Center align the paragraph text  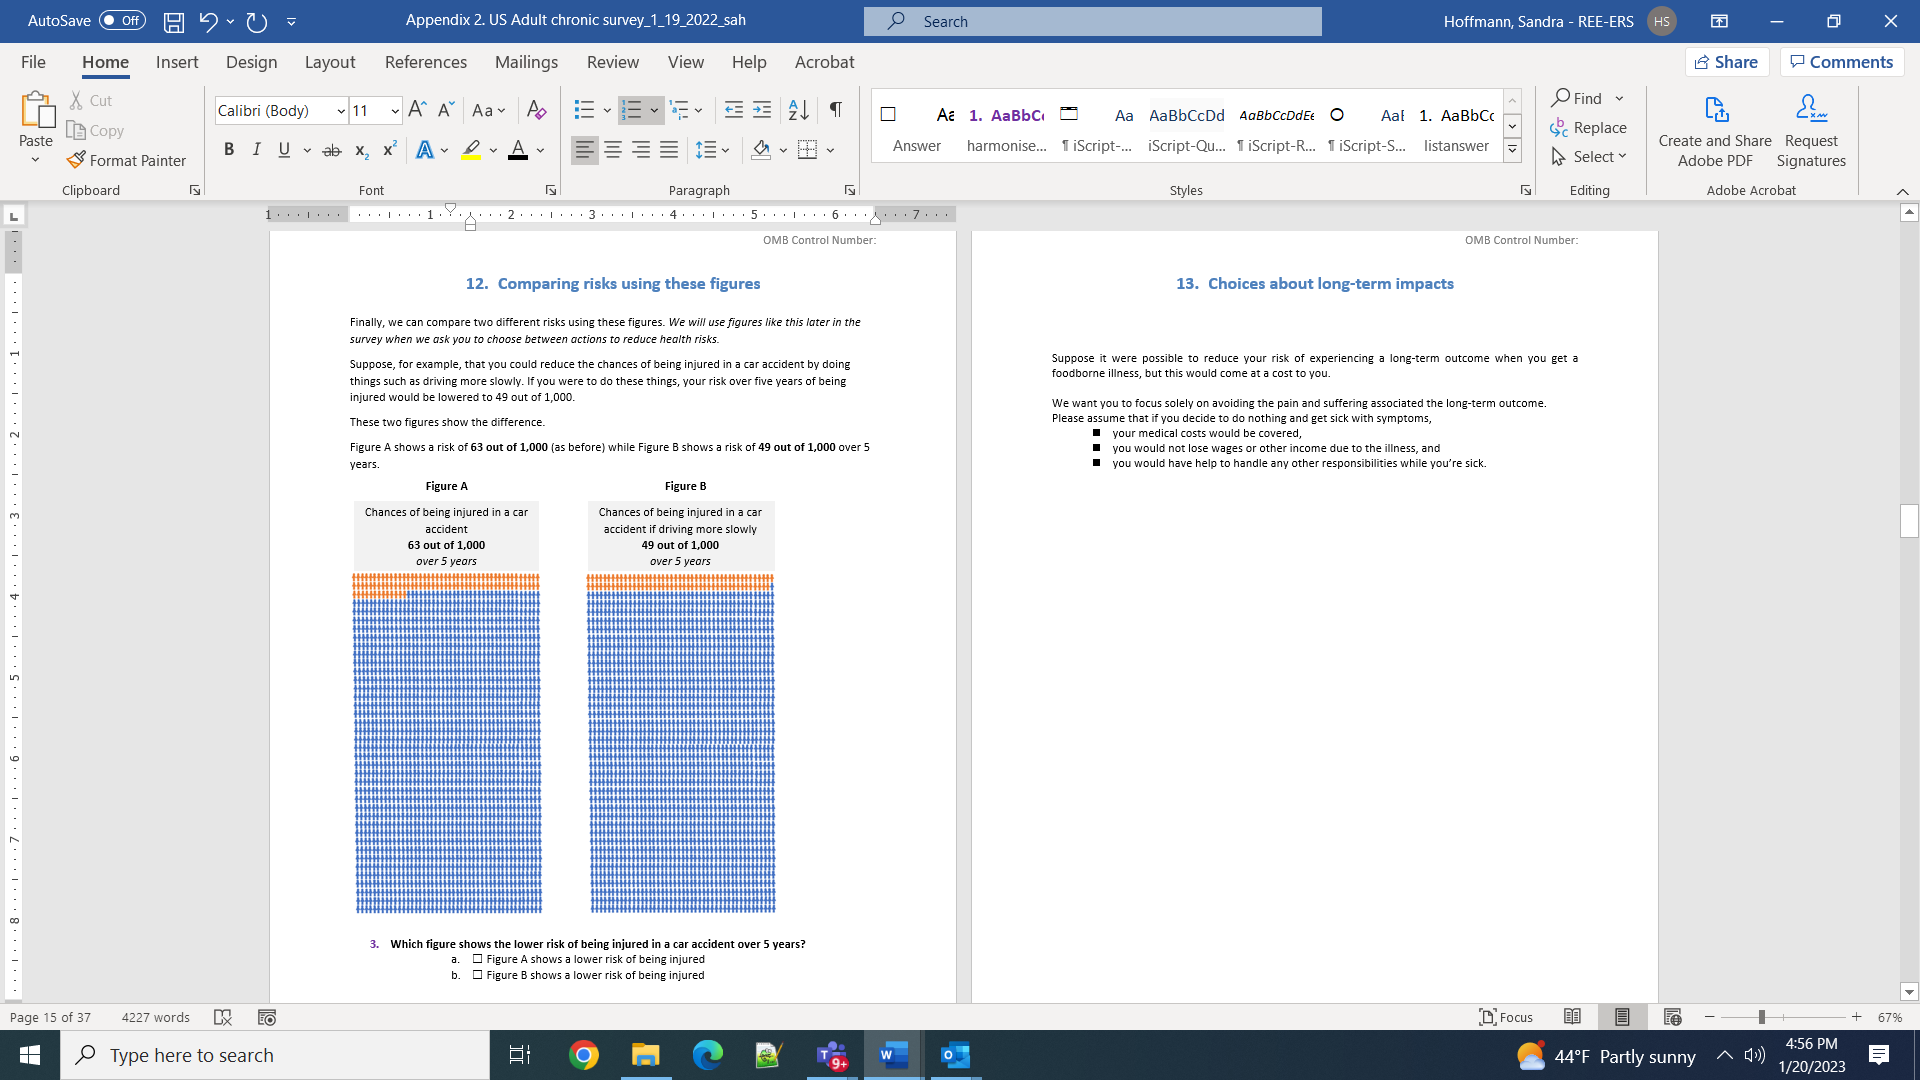coord(613,150)
